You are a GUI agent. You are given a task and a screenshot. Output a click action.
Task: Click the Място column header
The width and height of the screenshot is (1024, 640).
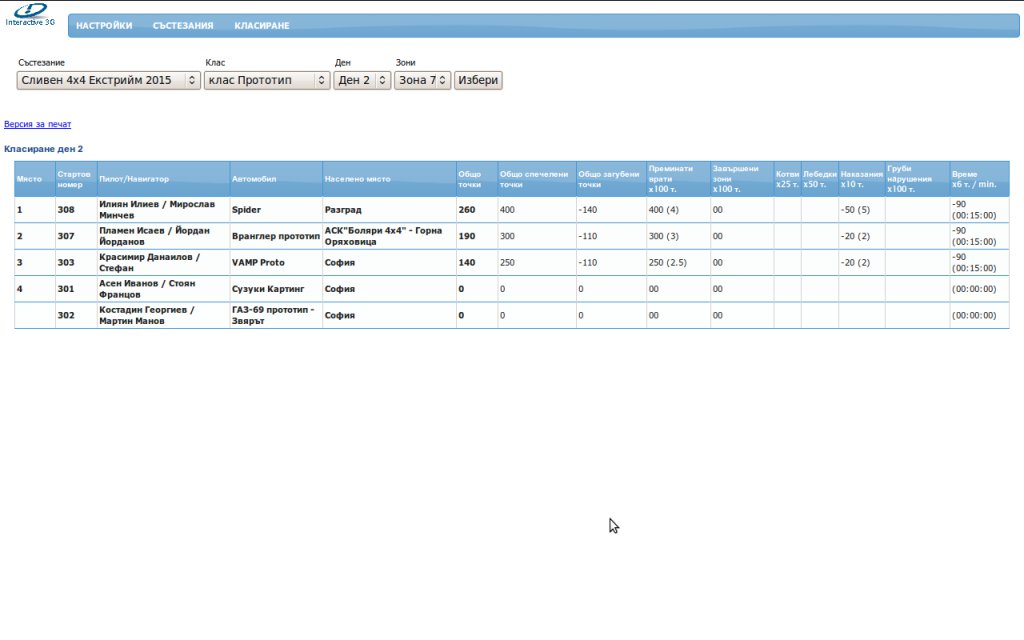point(30,179)
